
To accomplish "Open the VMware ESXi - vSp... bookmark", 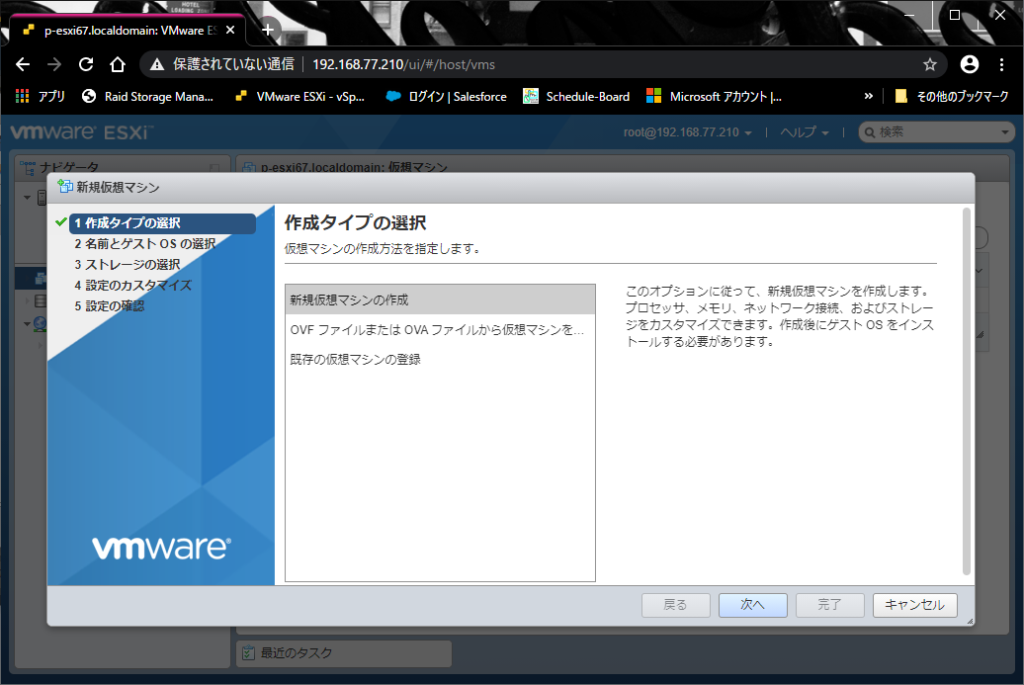I will click(300, 97).
